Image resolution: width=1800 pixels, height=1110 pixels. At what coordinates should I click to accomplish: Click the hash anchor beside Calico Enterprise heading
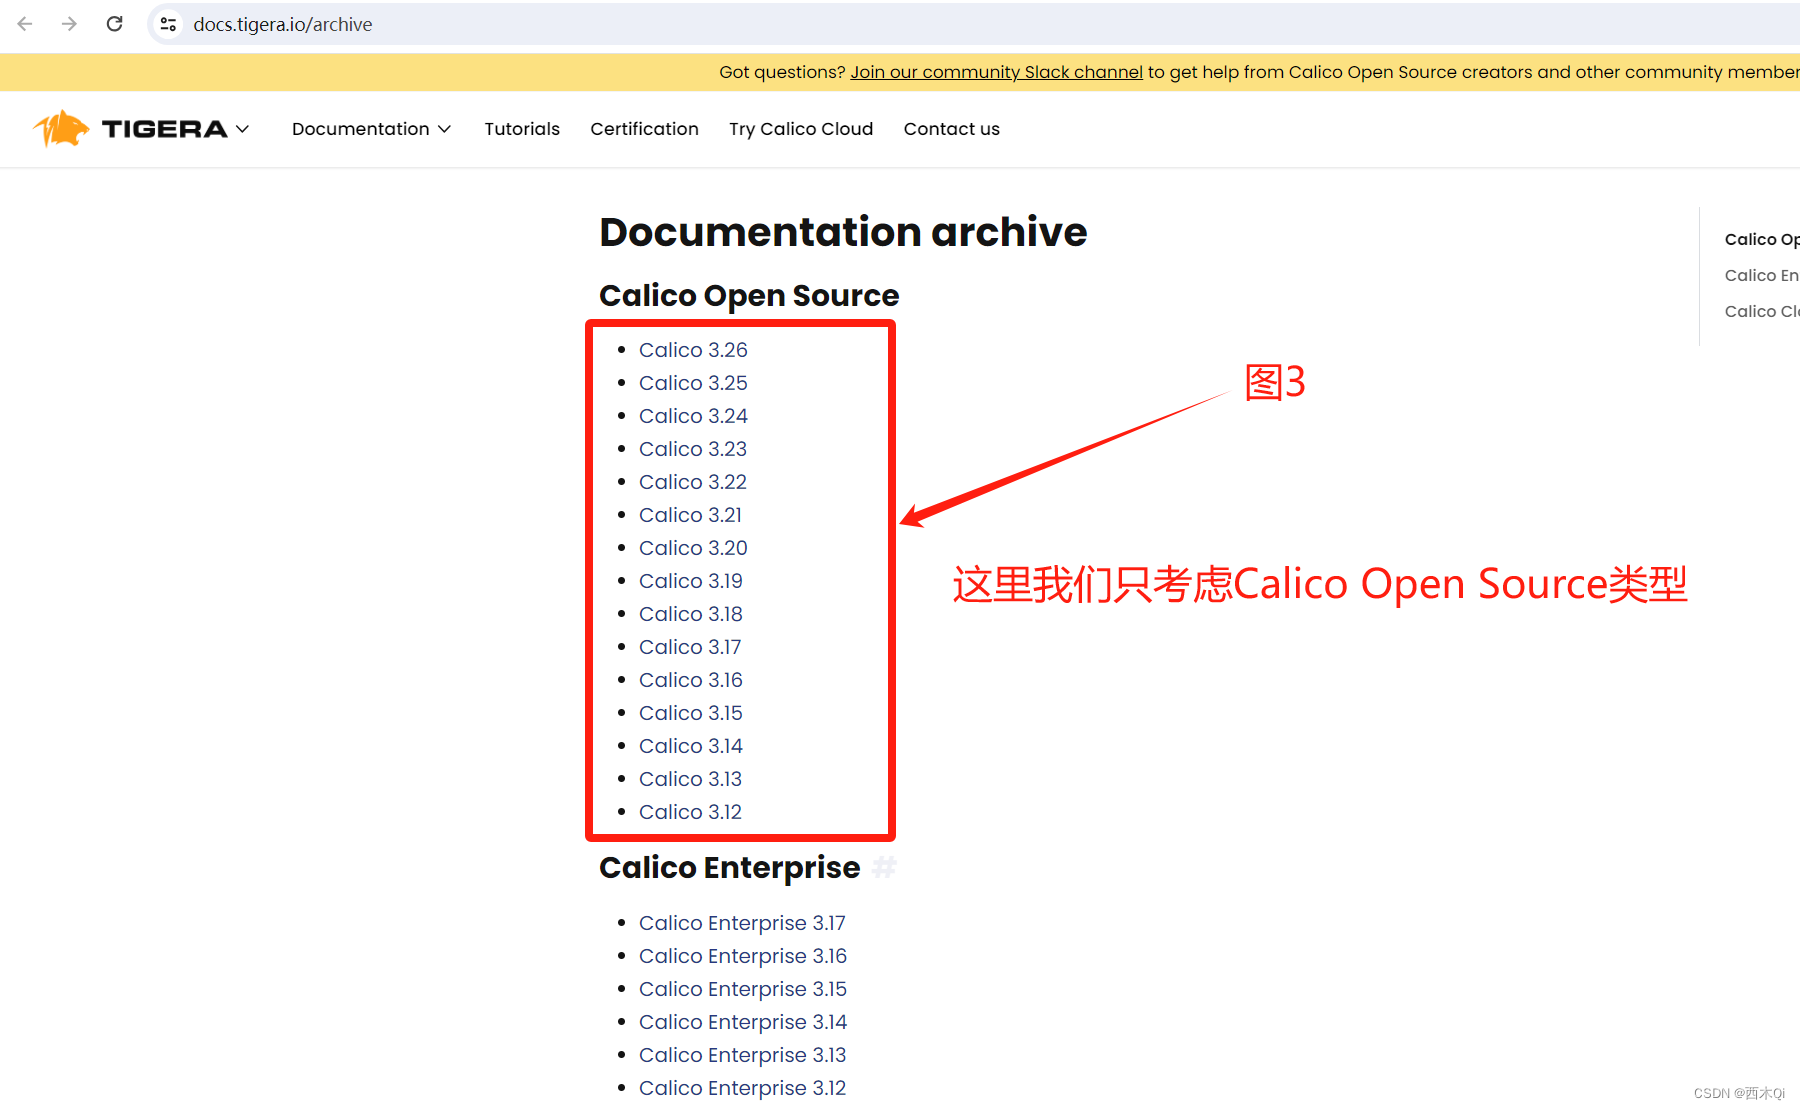pos(884,868)
